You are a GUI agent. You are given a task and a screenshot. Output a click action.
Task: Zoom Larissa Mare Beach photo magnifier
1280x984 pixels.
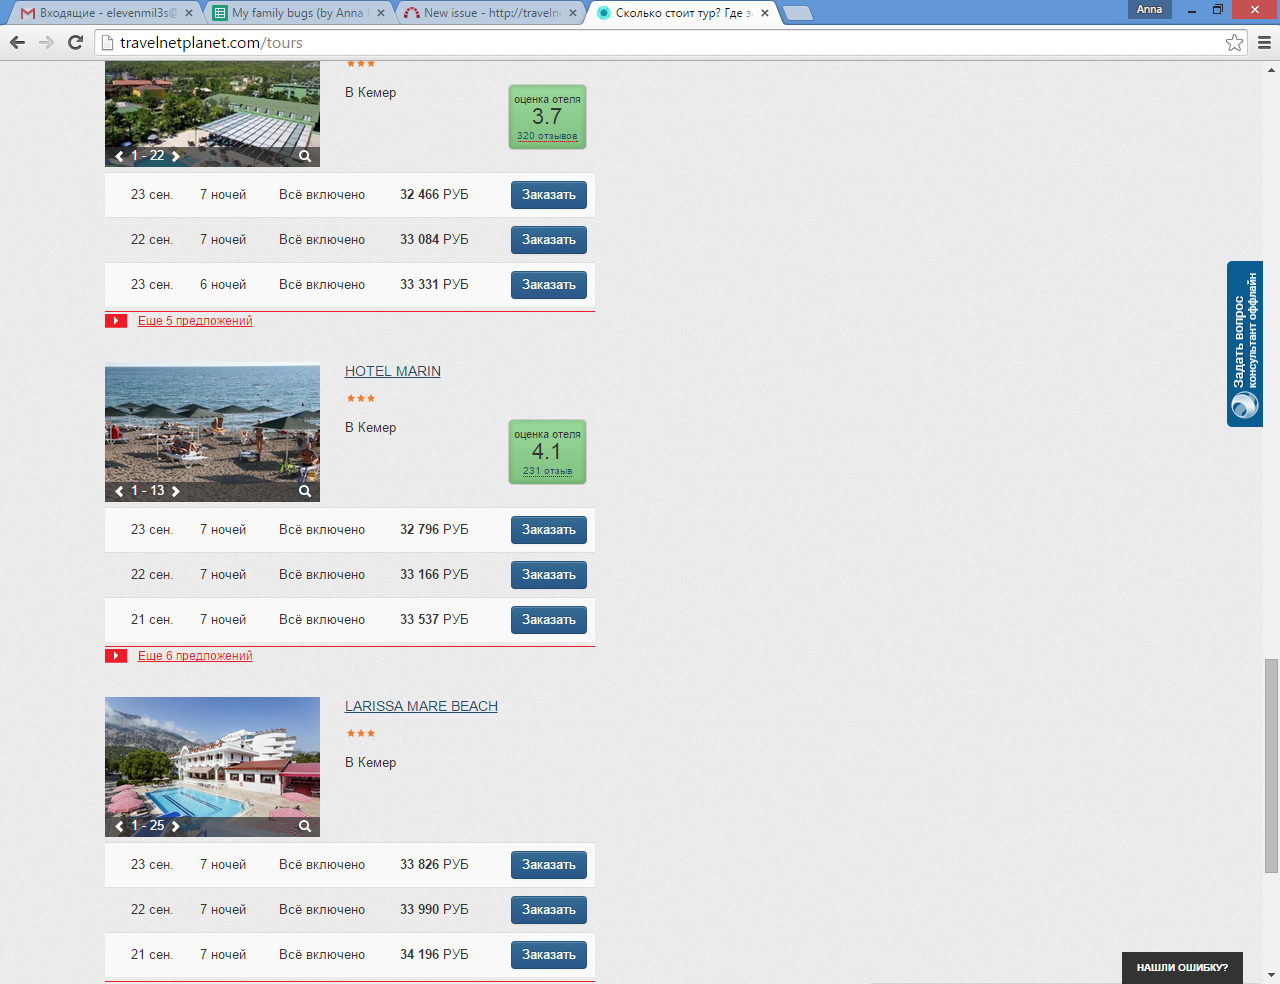[x=305, y=826]
